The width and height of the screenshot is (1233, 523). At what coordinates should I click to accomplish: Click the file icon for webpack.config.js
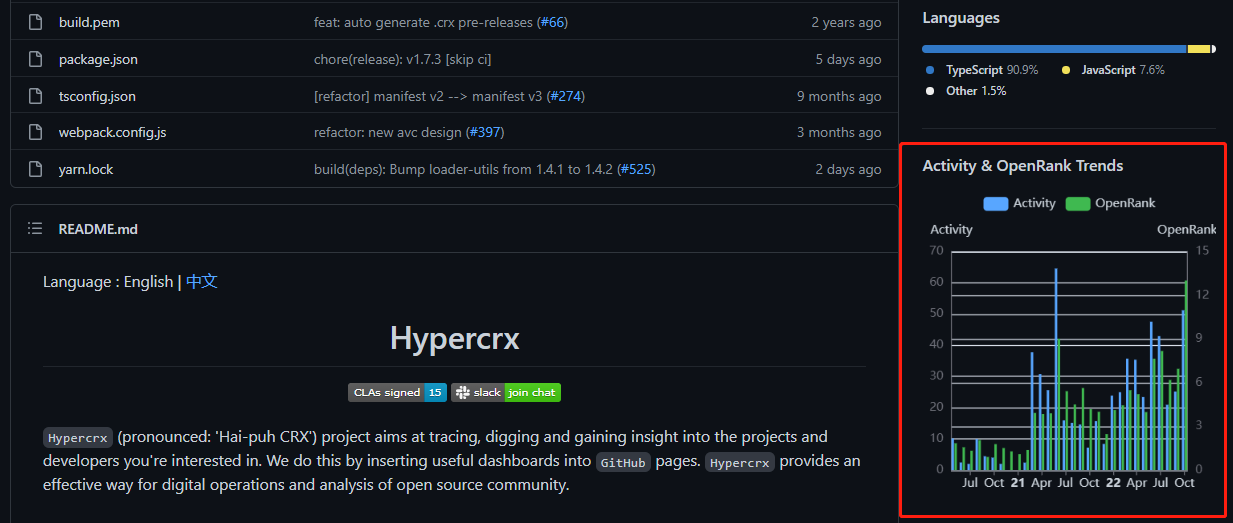pos(35,132)
